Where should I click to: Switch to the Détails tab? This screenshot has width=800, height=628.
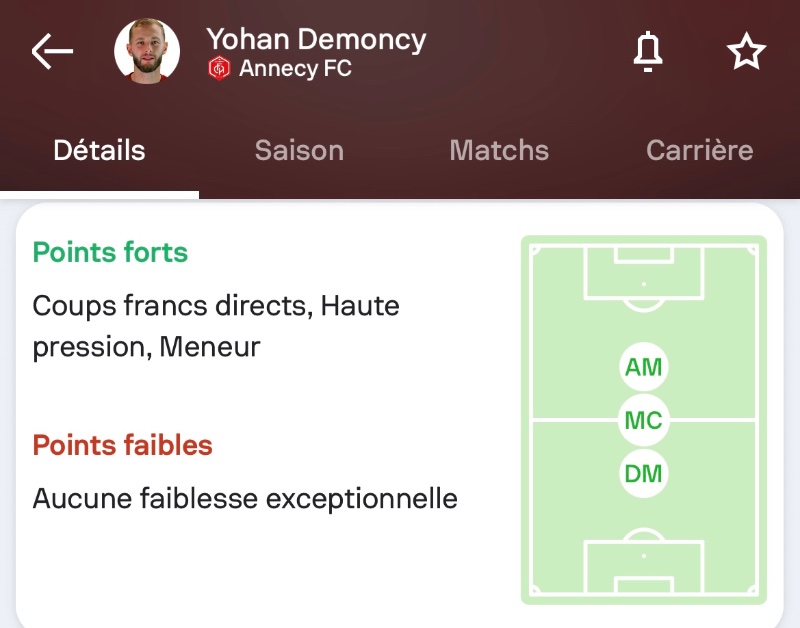(99, 151)
